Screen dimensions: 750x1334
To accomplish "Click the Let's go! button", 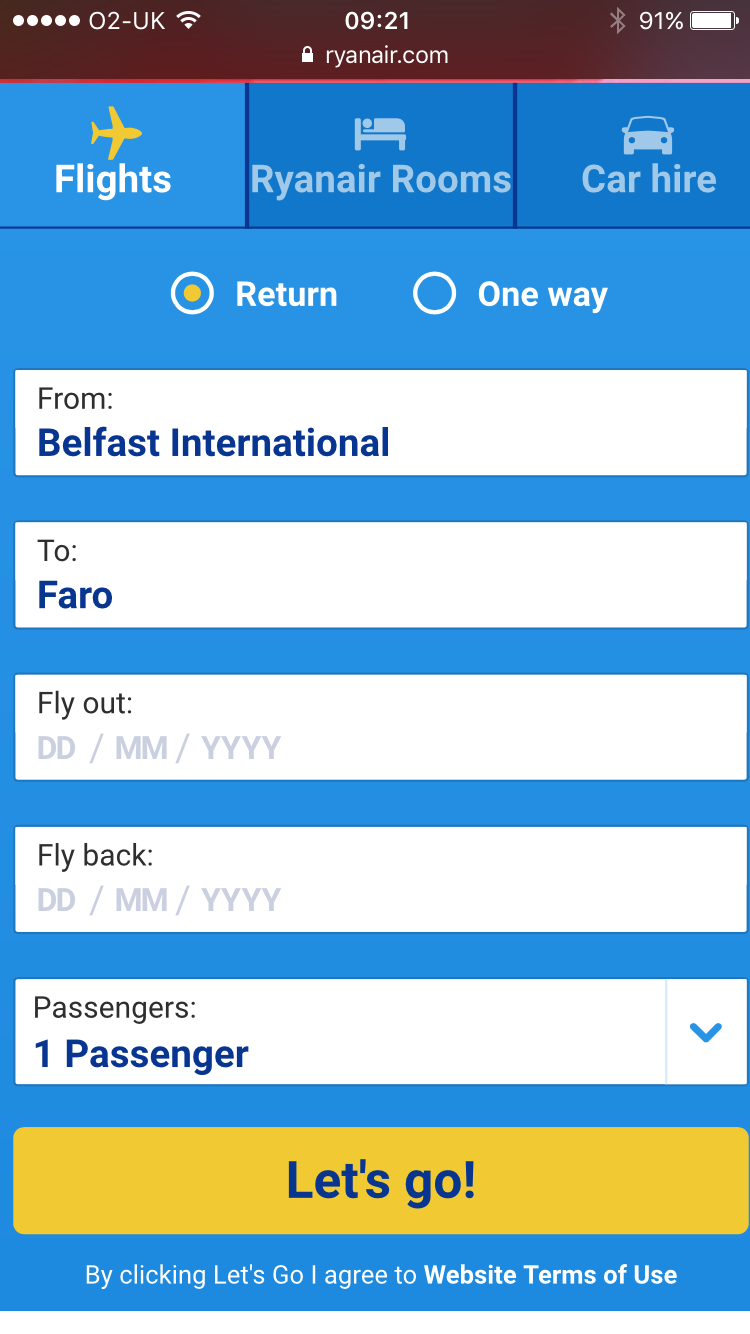I will tap(381, 1180).
